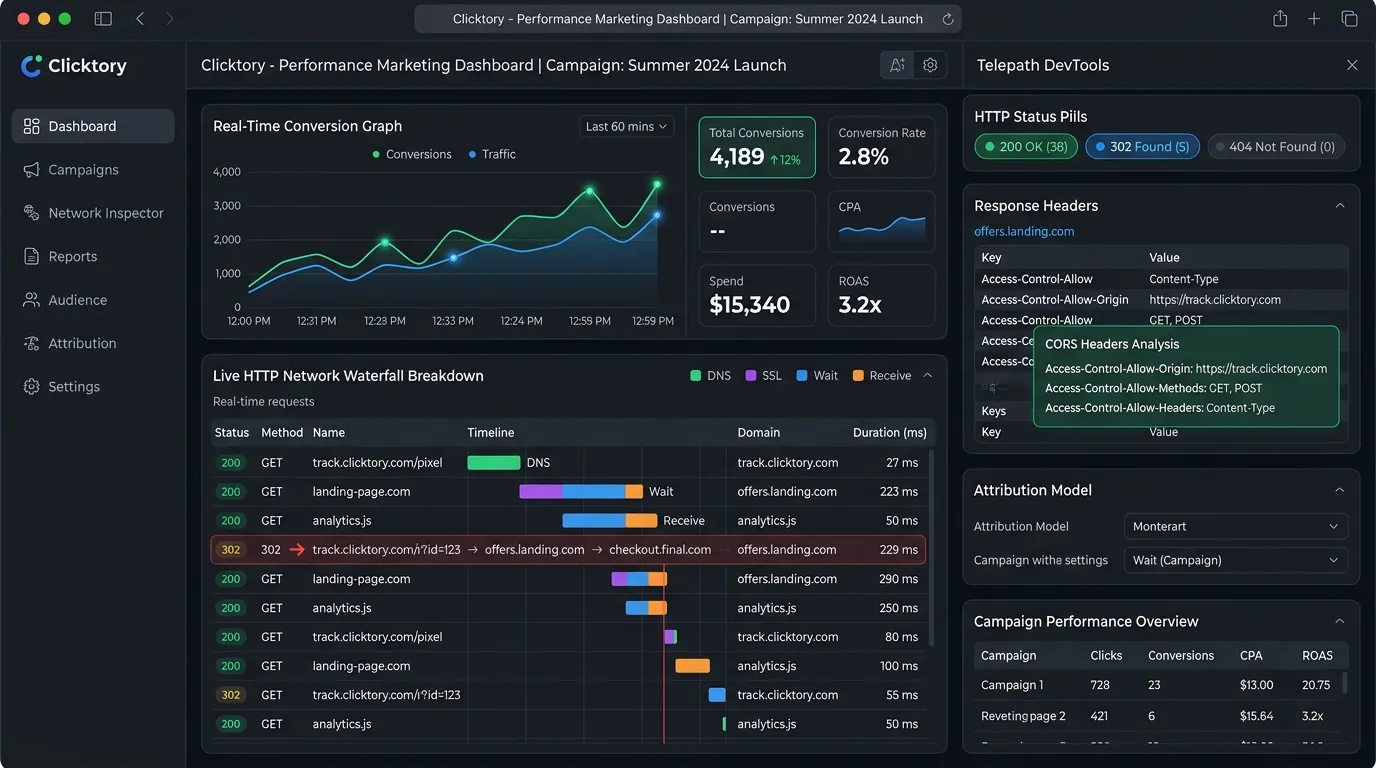1376x768 pixels.
Task: Collapse Campaign Performance Overview section
Action: pos(1340,621)
